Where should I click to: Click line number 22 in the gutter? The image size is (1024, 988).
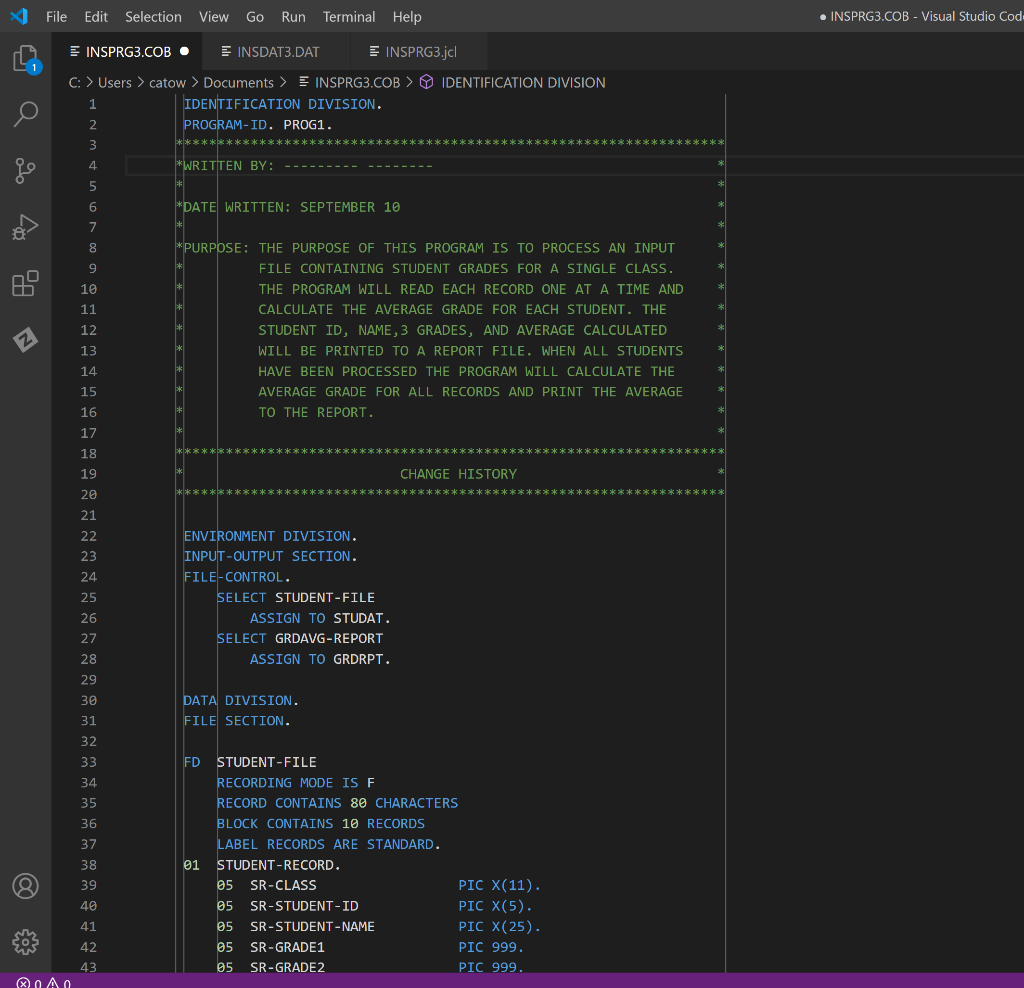pyautogui.click(x=90, y=536)
